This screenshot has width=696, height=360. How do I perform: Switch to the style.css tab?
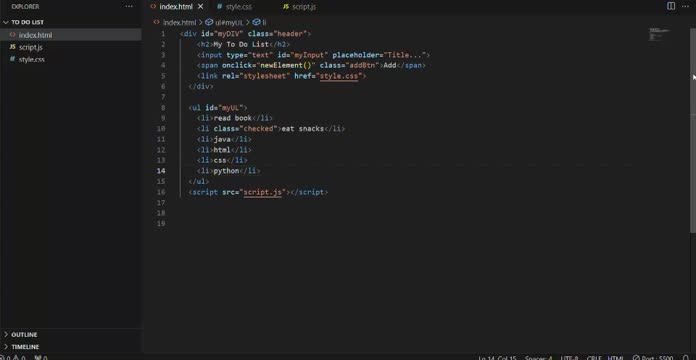235,7
